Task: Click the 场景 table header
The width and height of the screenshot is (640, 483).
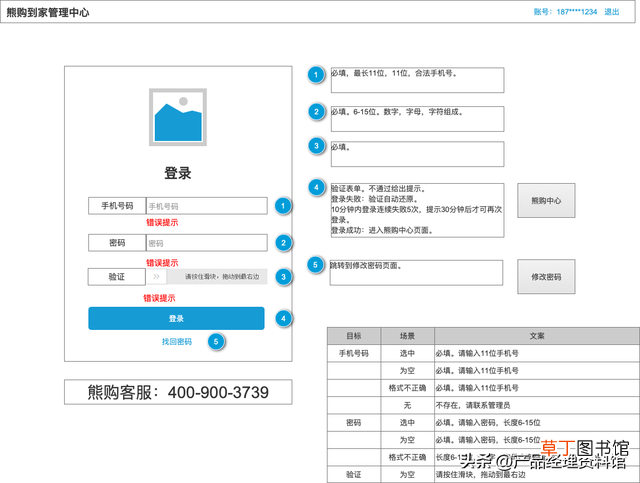Action: point(407,336)
